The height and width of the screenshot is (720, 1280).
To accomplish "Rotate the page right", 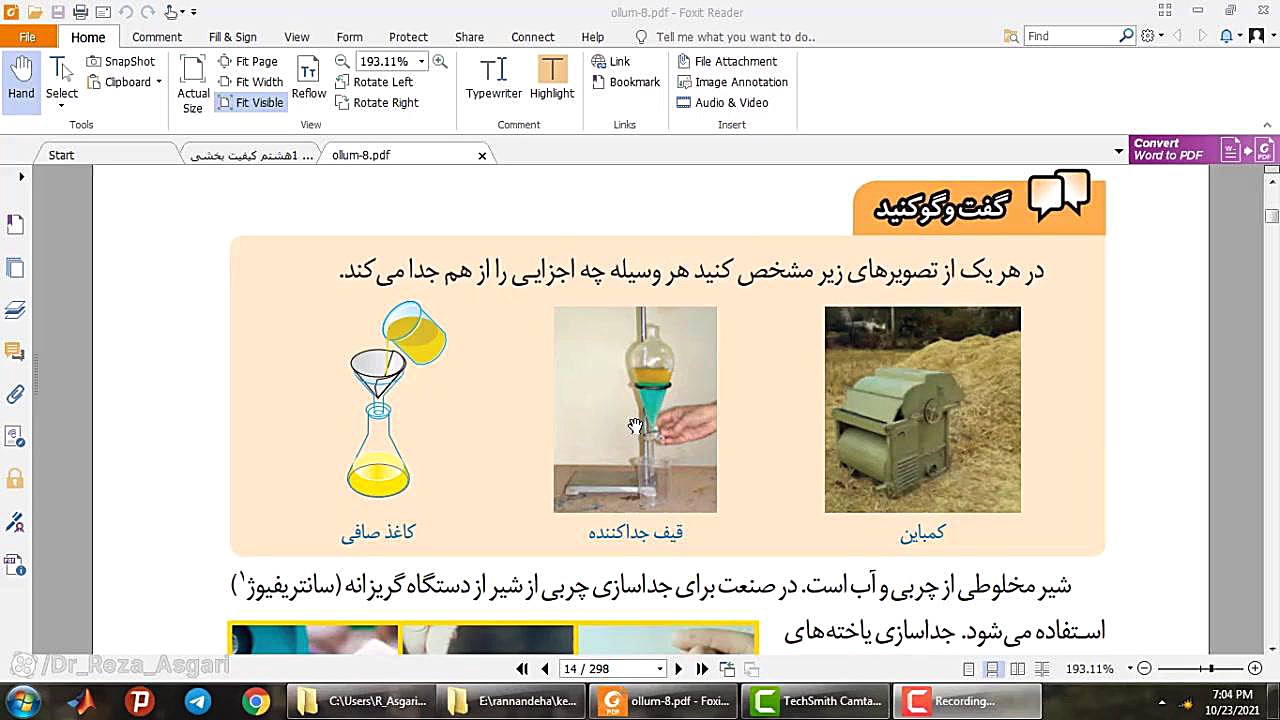I will (x=377, y=102).
